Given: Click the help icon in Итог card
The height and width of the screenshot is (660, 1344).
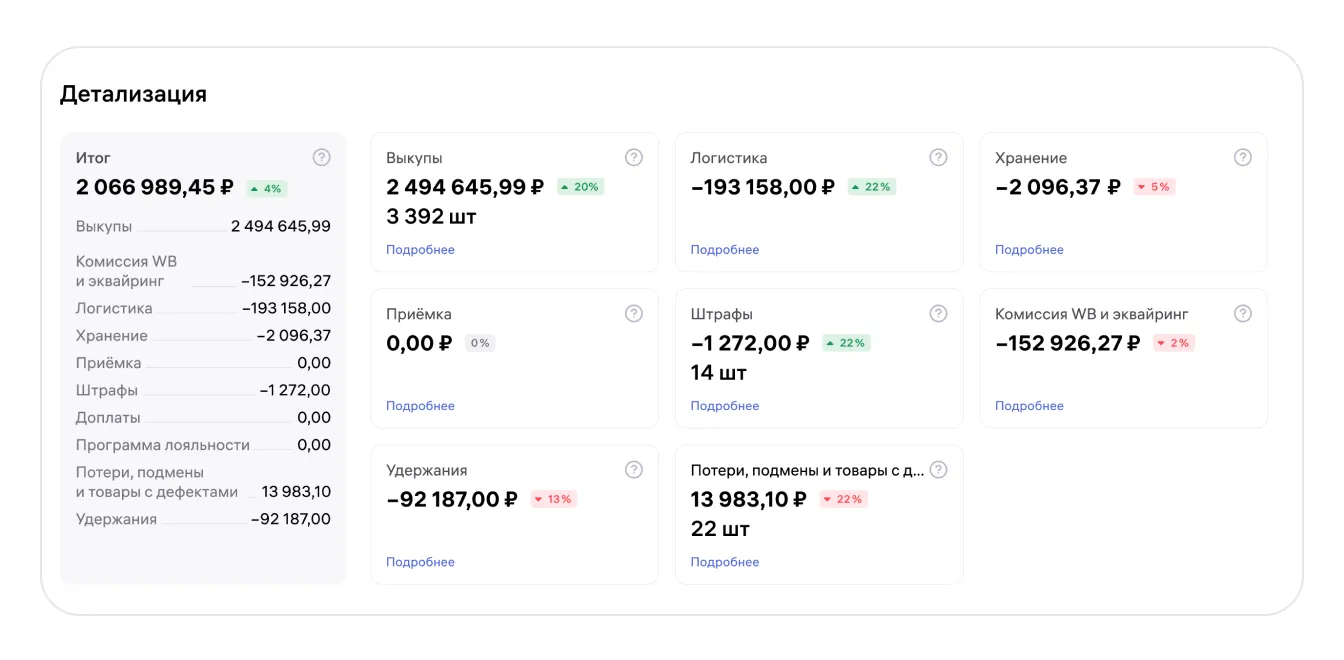Looking at the screenshot, I should (x=321, y=157).
